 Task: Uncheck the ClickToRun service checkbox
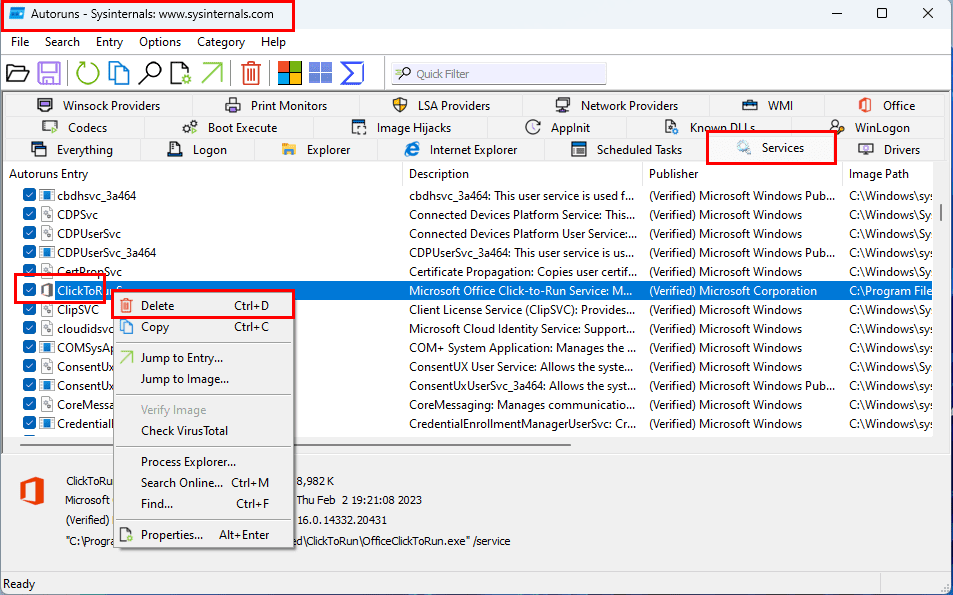[29, 290]
